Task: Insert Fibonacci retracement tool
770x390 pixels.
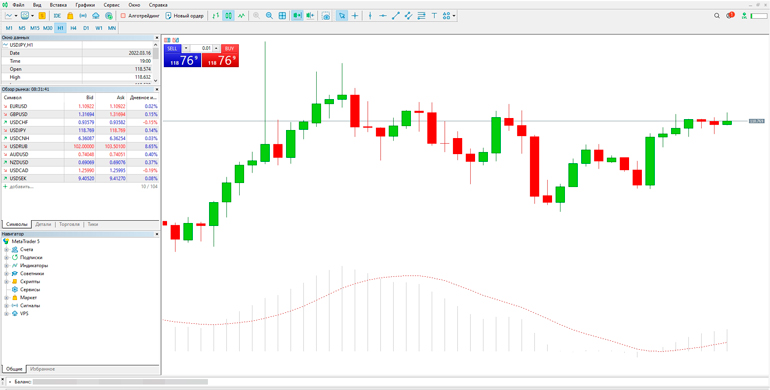Action: [x=421, y=16]
